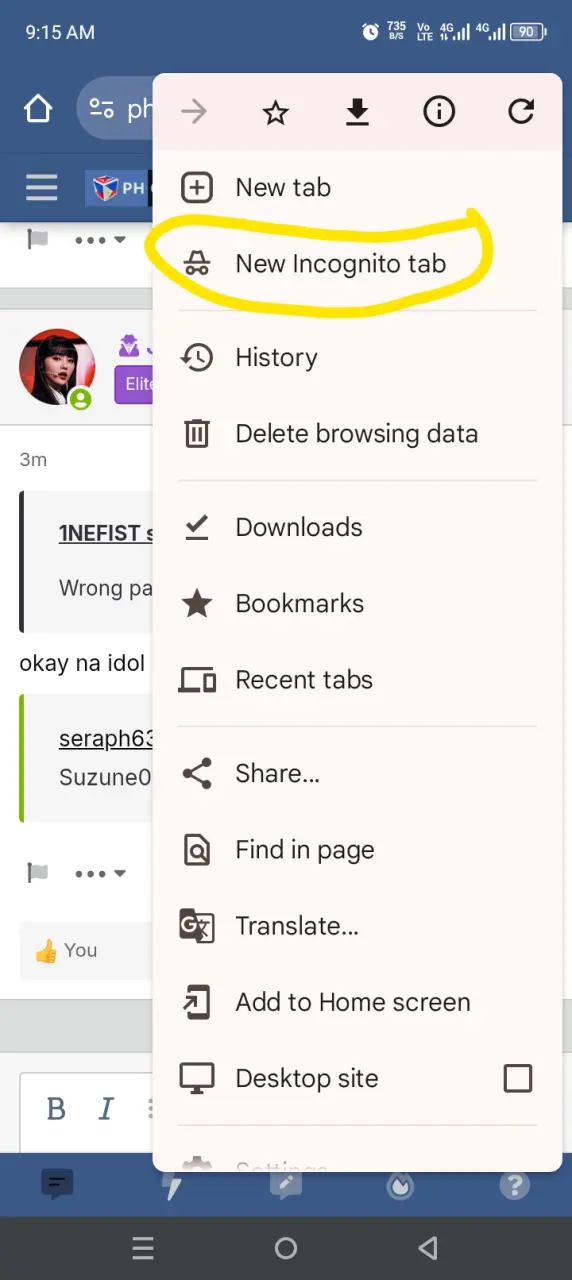Image resolution: width=572 pixels, height=1280 pixels.
Task: Tap the bold B editor icon
Action: coord(57,1109)
